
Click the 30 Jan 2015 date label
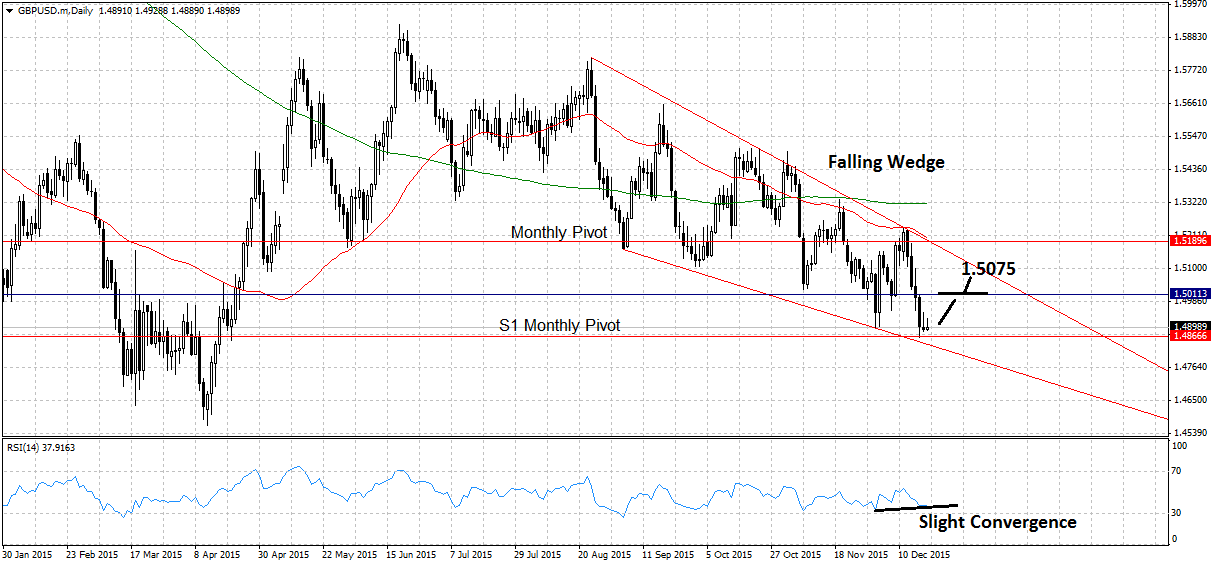(29, 553)
